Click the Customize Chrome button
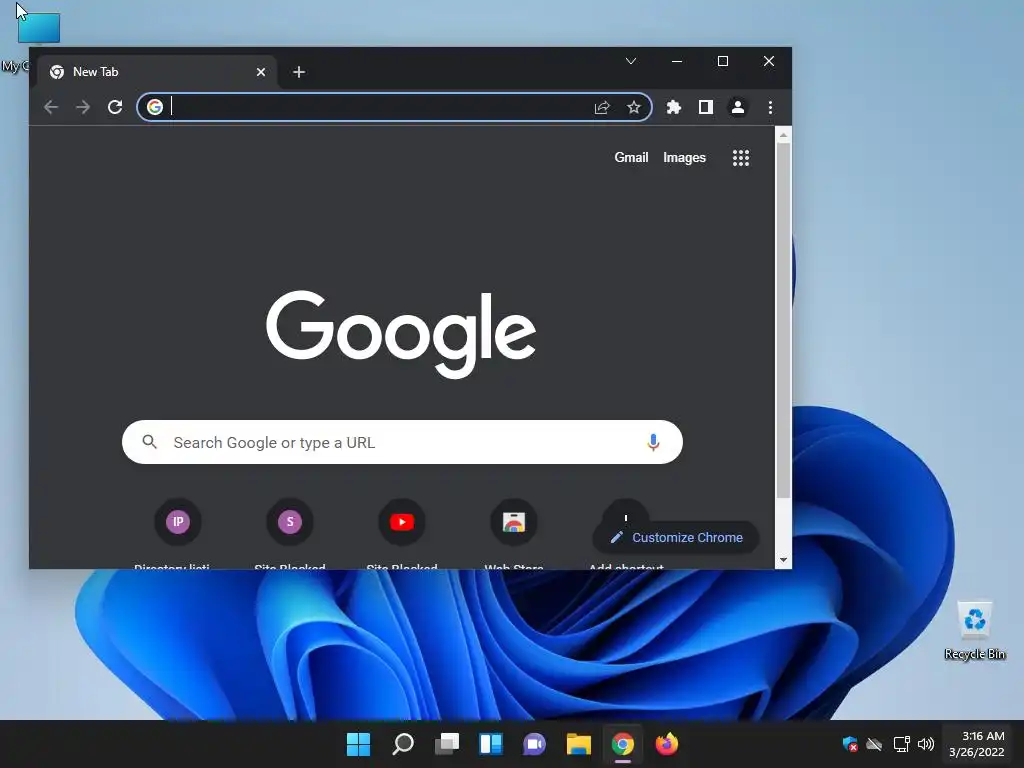 [676, 537]
